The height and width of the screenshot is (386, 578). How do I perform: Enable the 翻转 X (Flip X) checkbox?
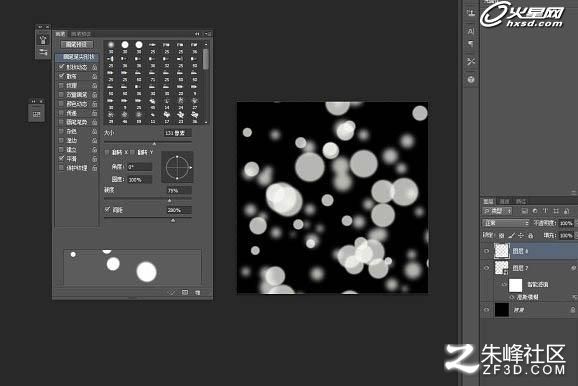point(107,152)
